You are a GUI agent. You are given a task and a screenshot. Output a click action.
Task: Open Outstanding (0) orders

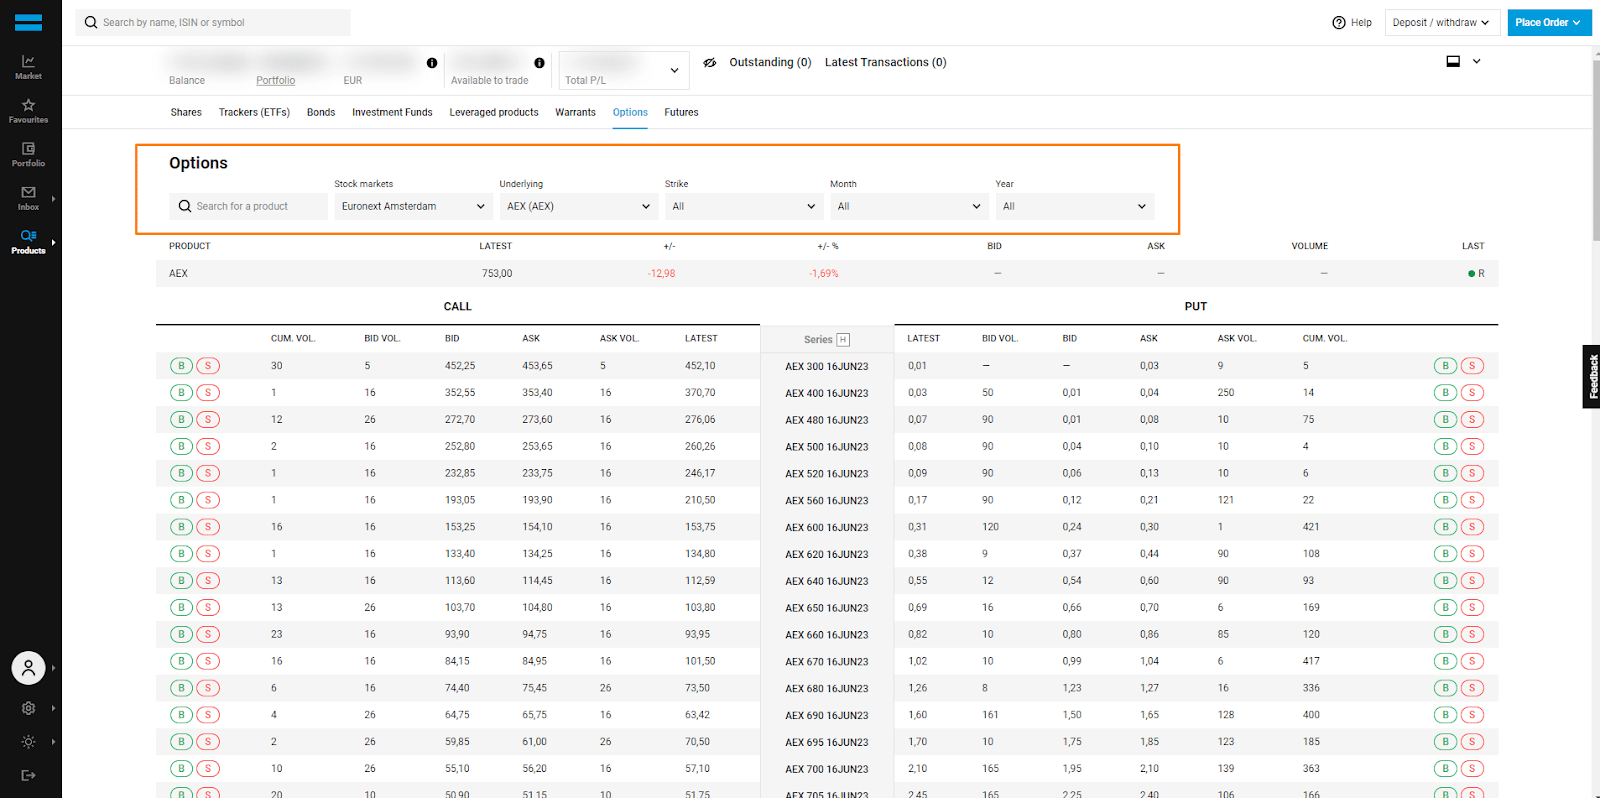[770, 62]
